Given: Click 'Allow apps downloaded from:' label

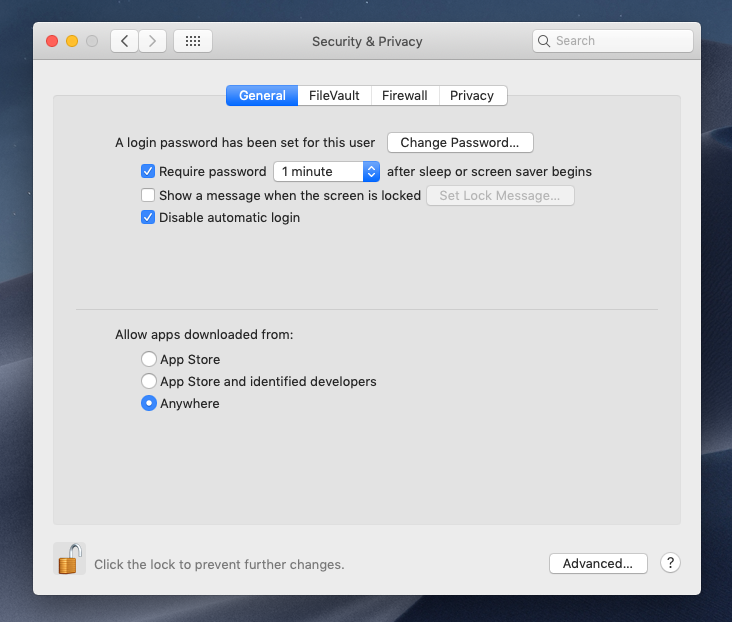Looking at the screenshot, I should (204, 334).
